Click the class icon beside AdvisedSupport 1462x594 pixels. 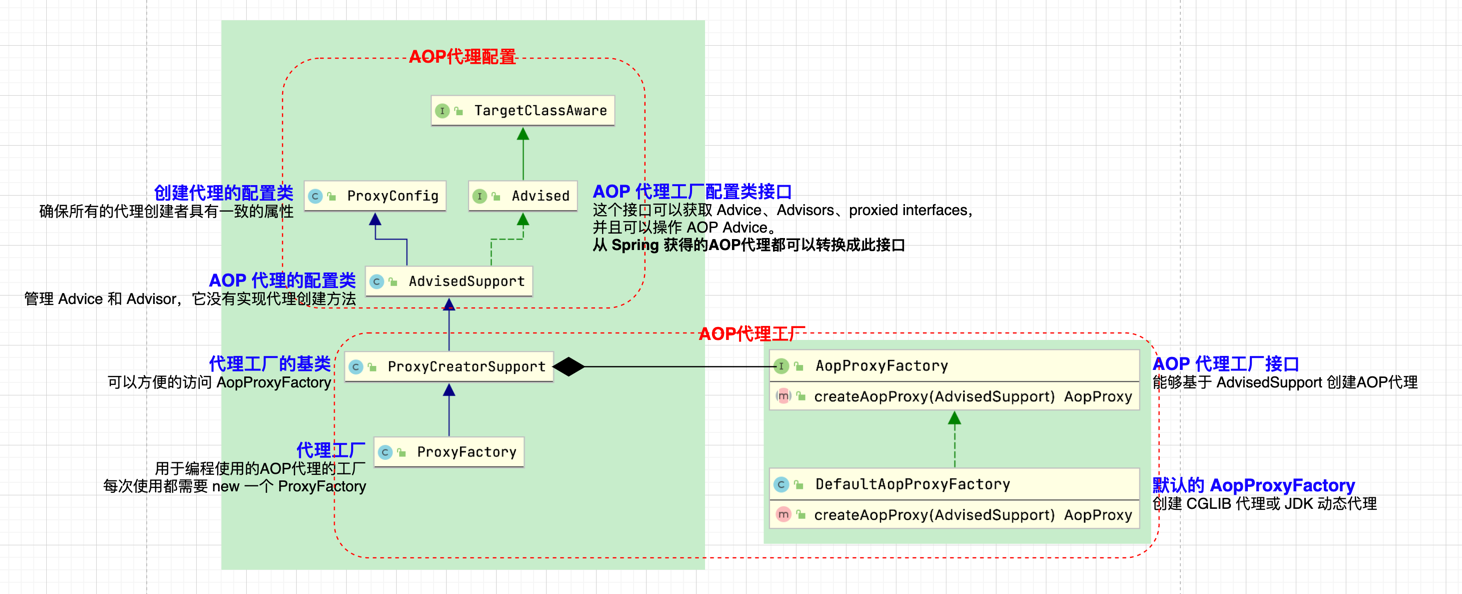pyautogui.click(x=376, y=281)
